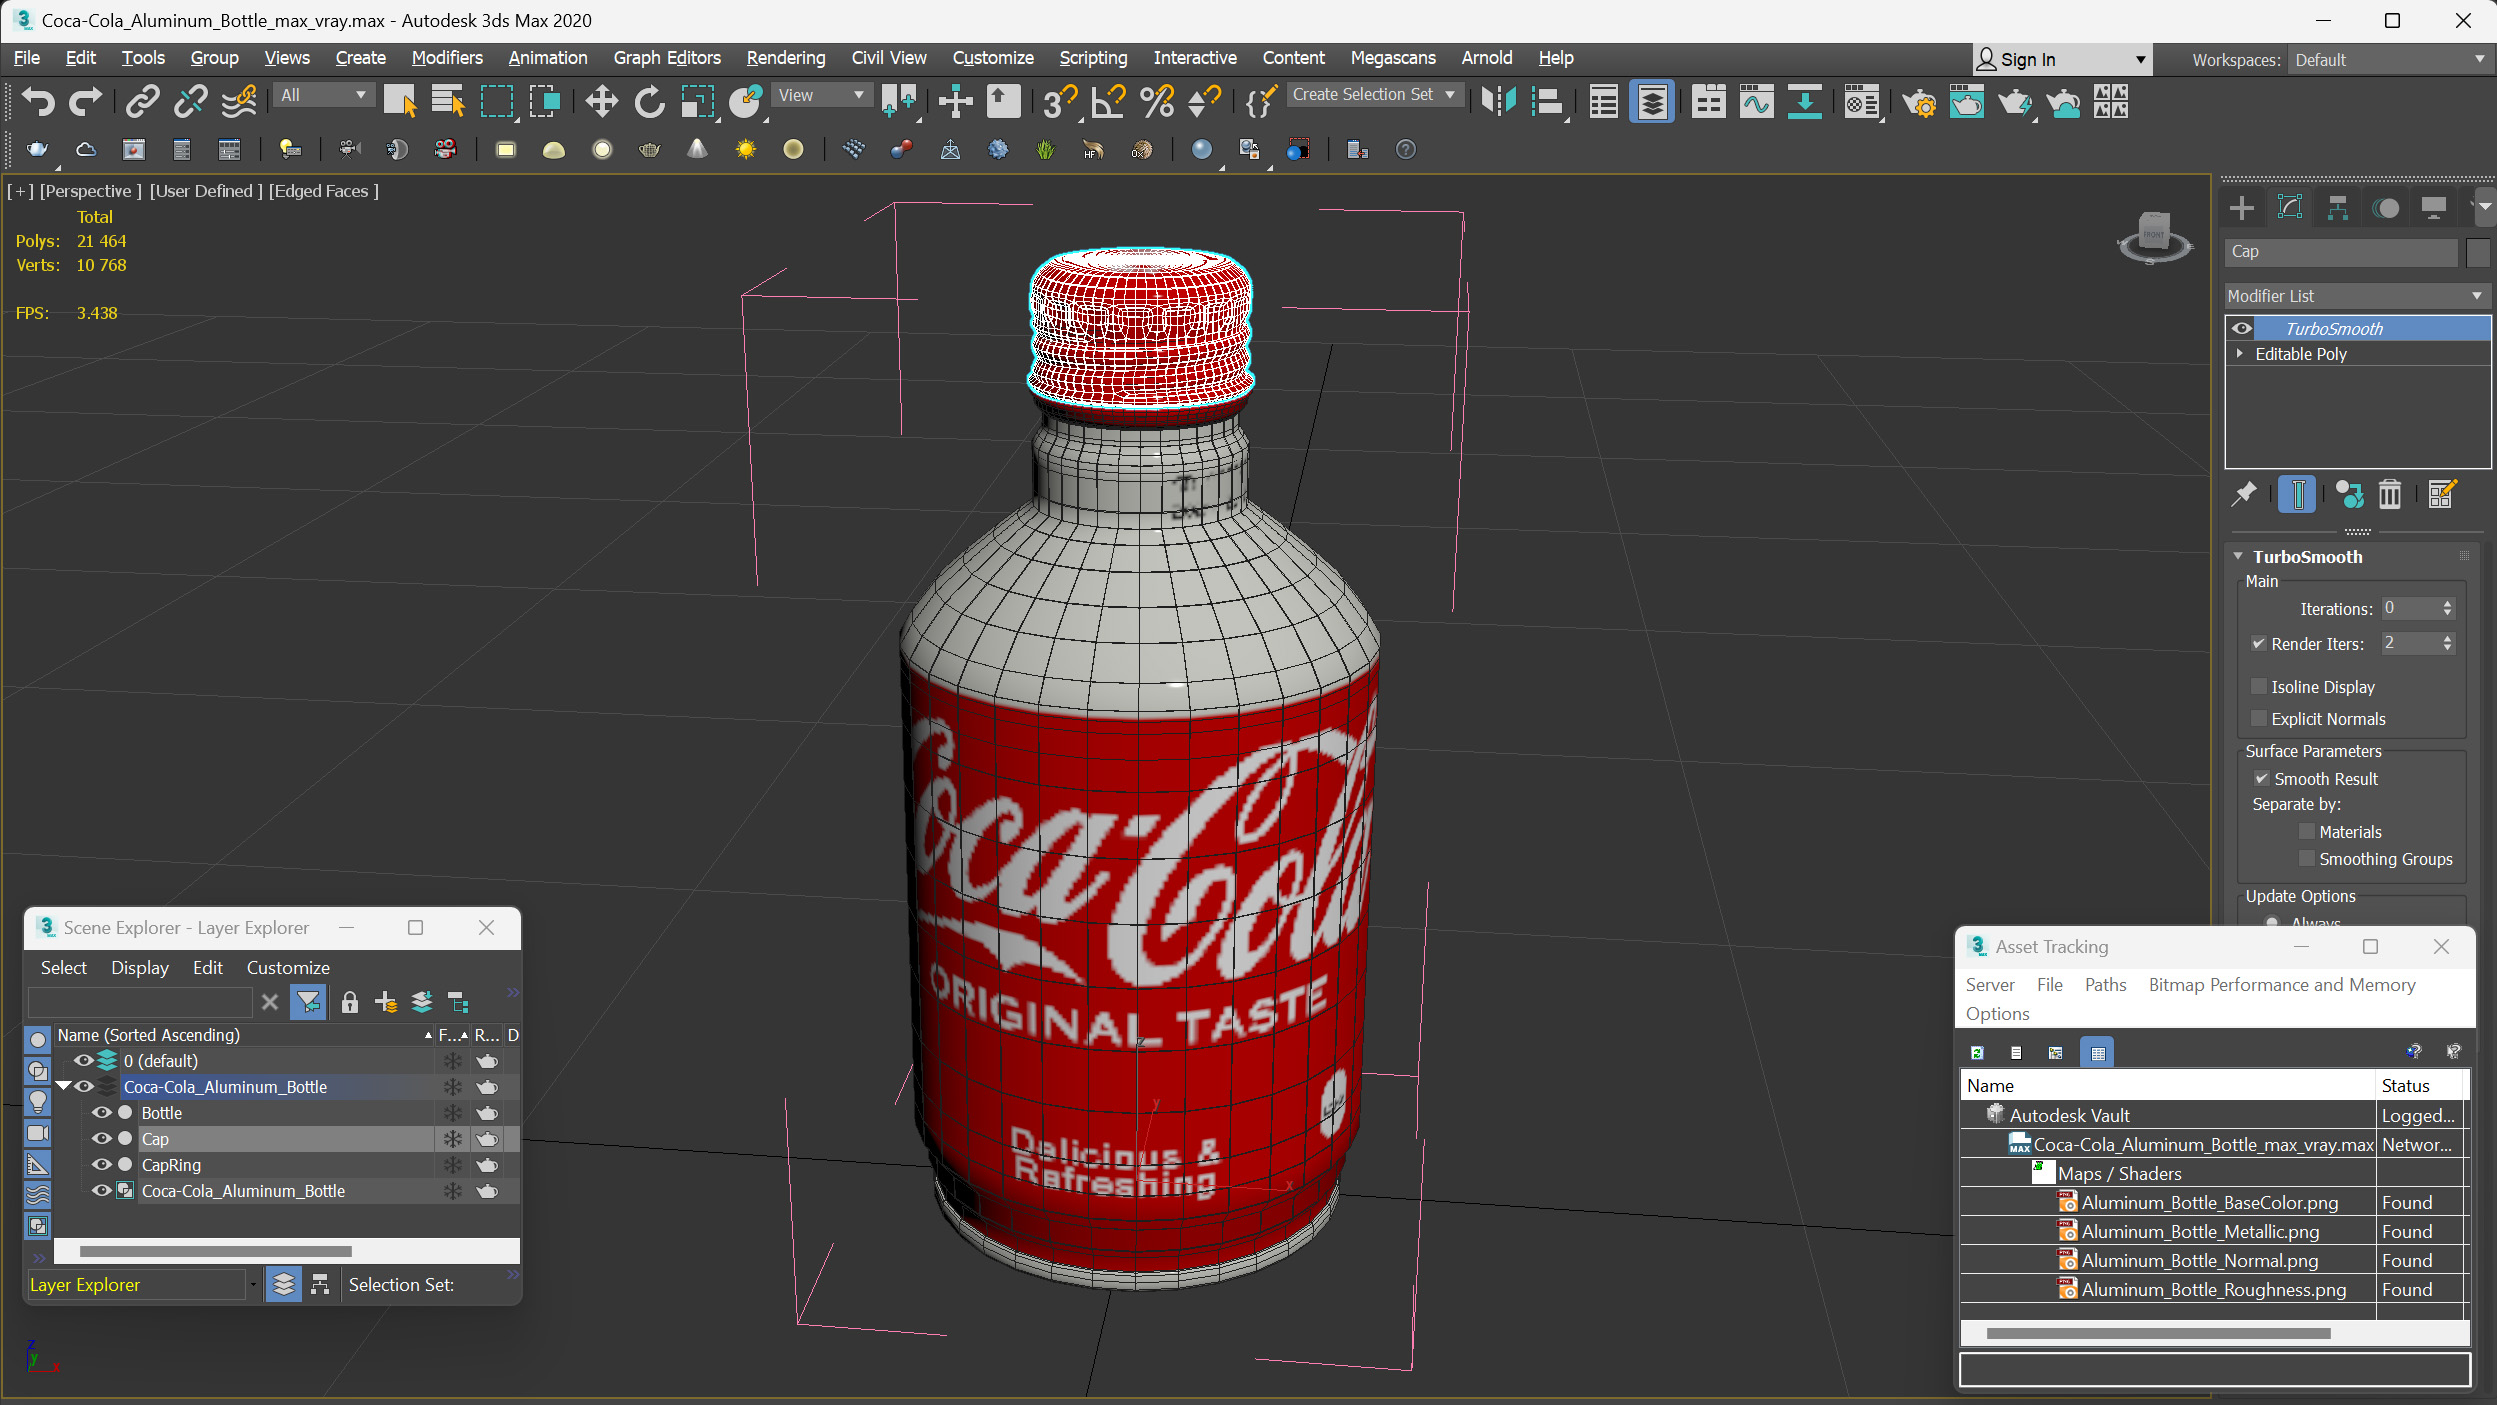Click the Mirror tool icon

[x=1498, y=102]
